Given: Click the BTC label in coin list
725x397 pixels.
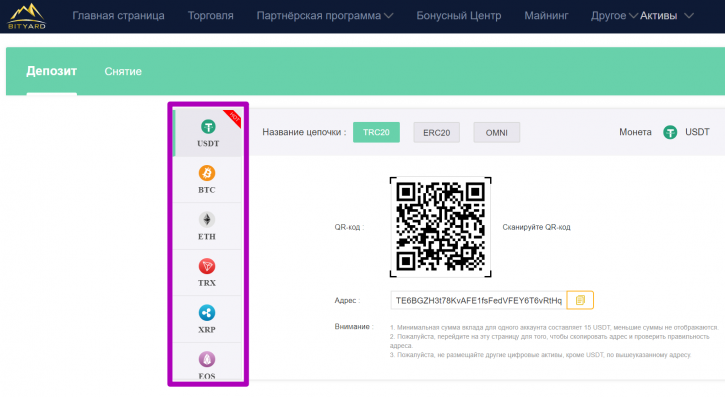Looking at the screenshot, I should pyautogui.click(x=207, y=190).
